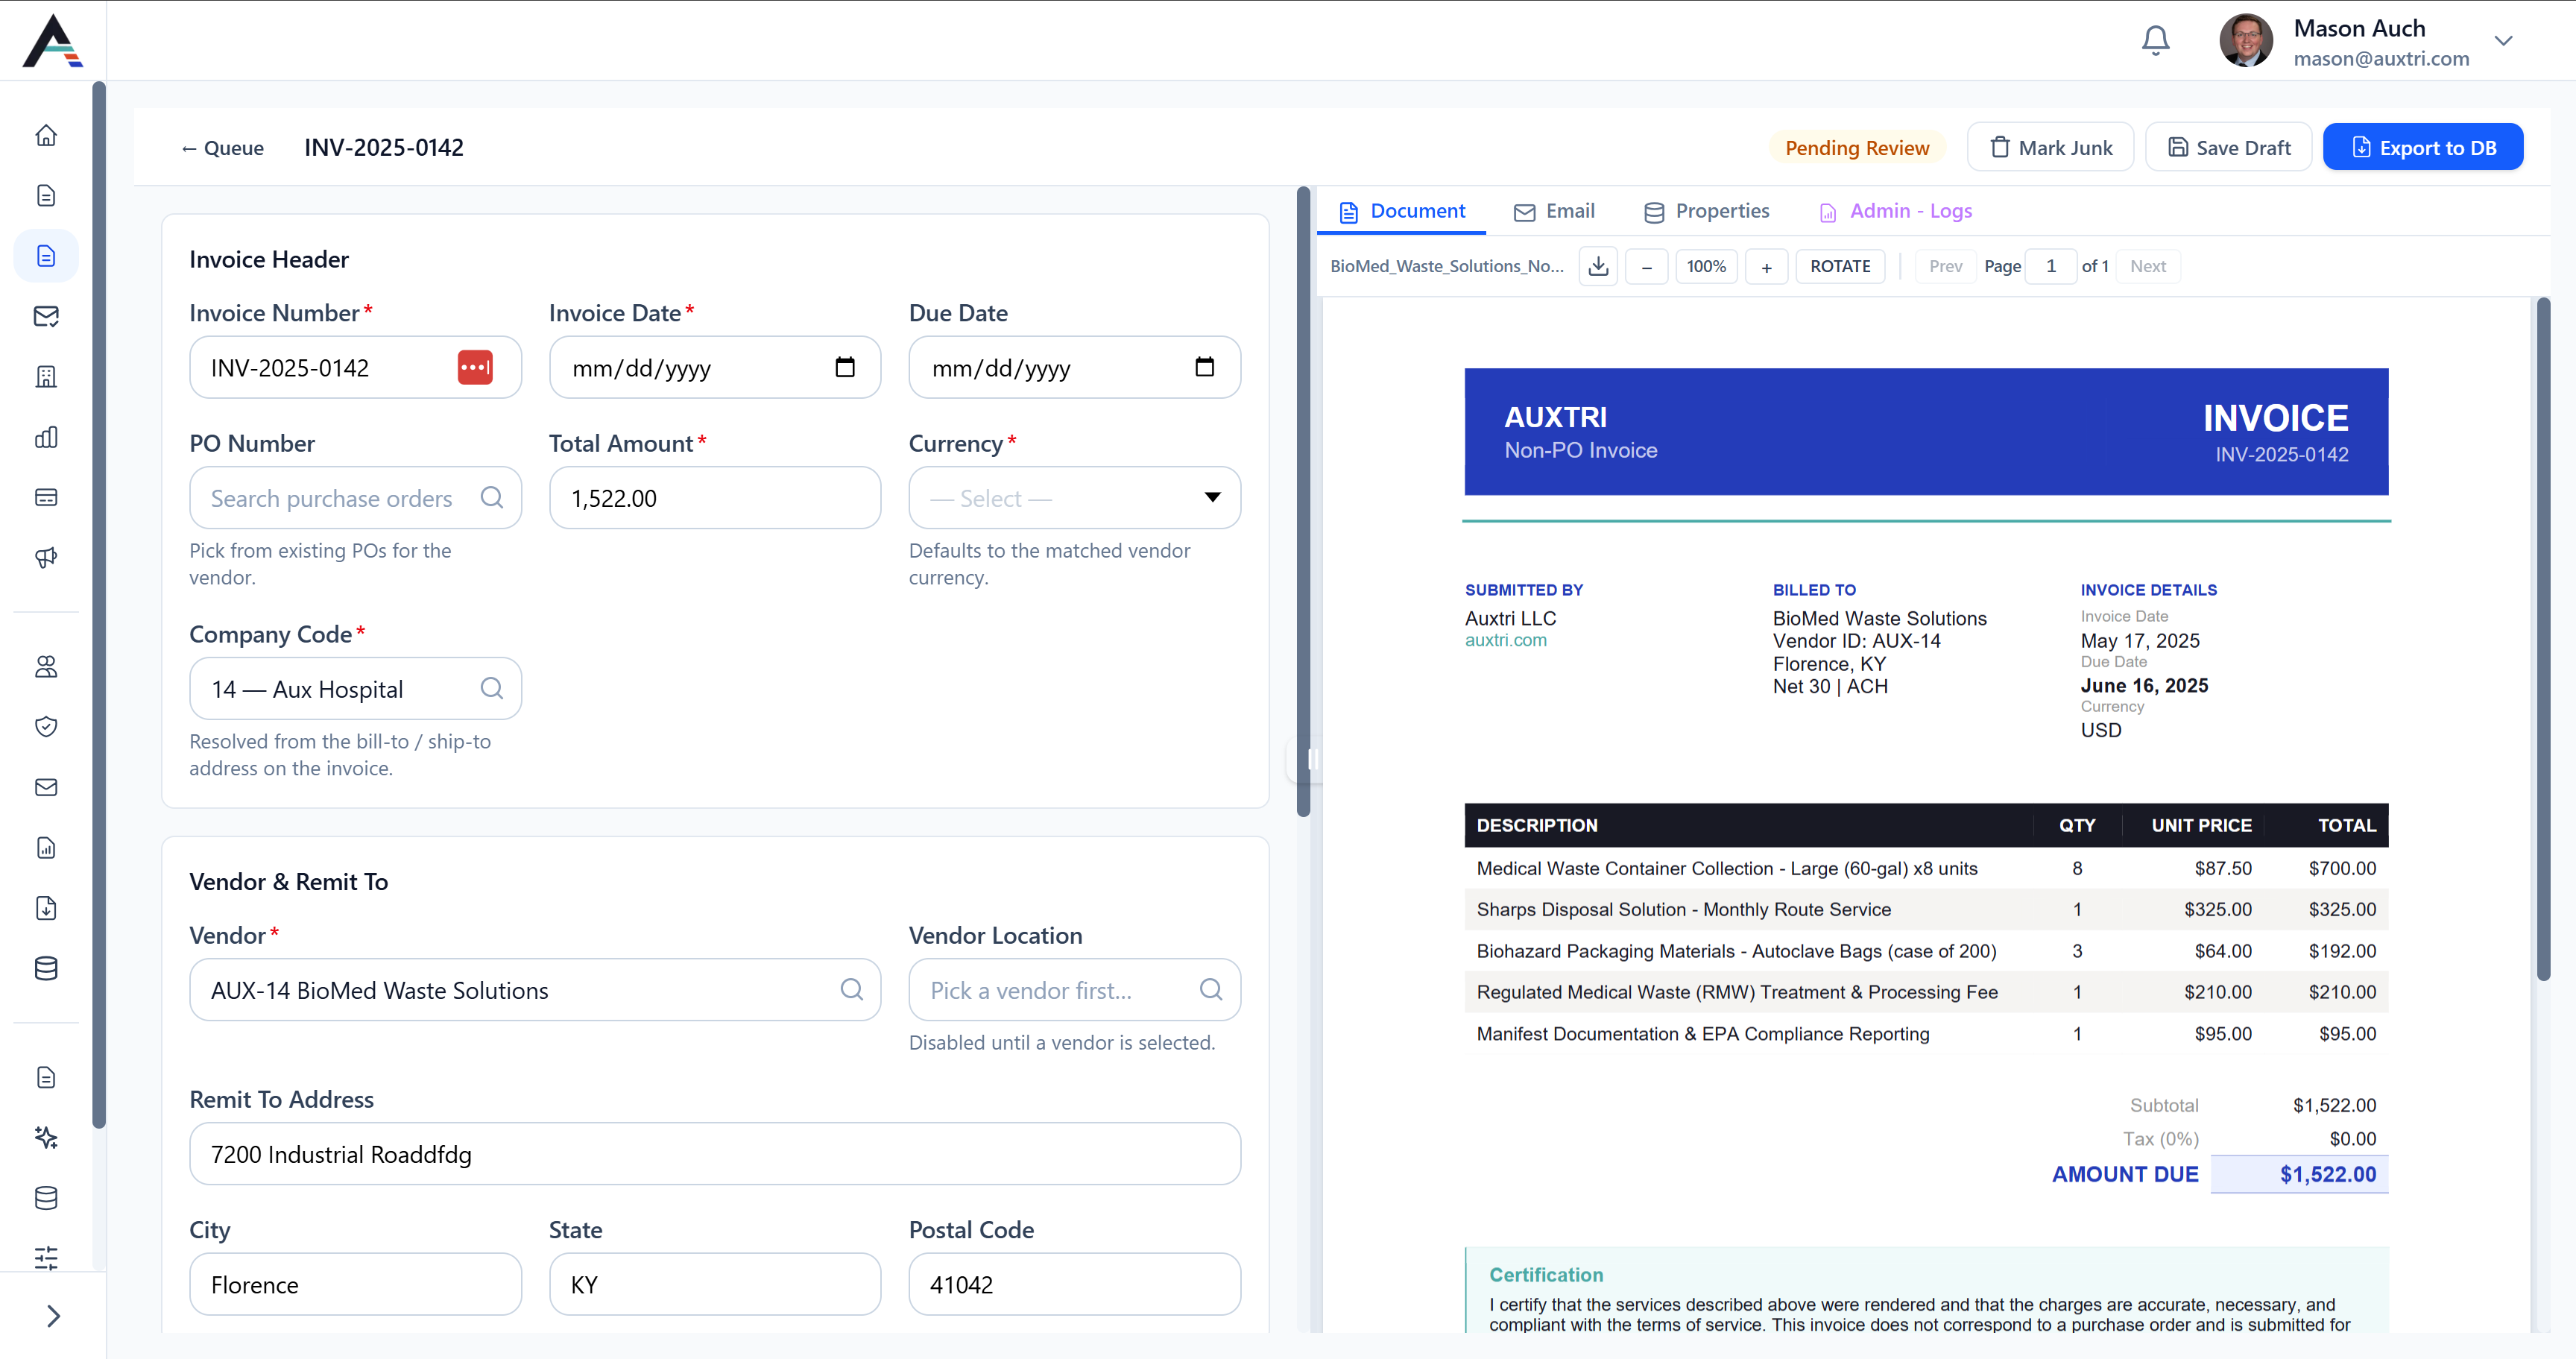Go back to the Queue
This screenshot has width=2576, height=1359.
222,148
